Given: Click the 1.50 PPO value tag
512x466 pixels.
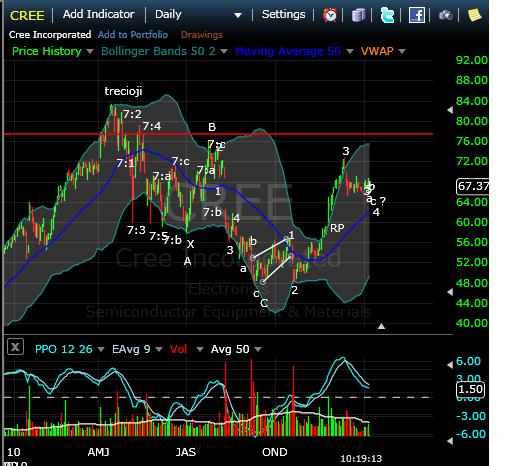Looking at the screenshot, I should (470, 389).
